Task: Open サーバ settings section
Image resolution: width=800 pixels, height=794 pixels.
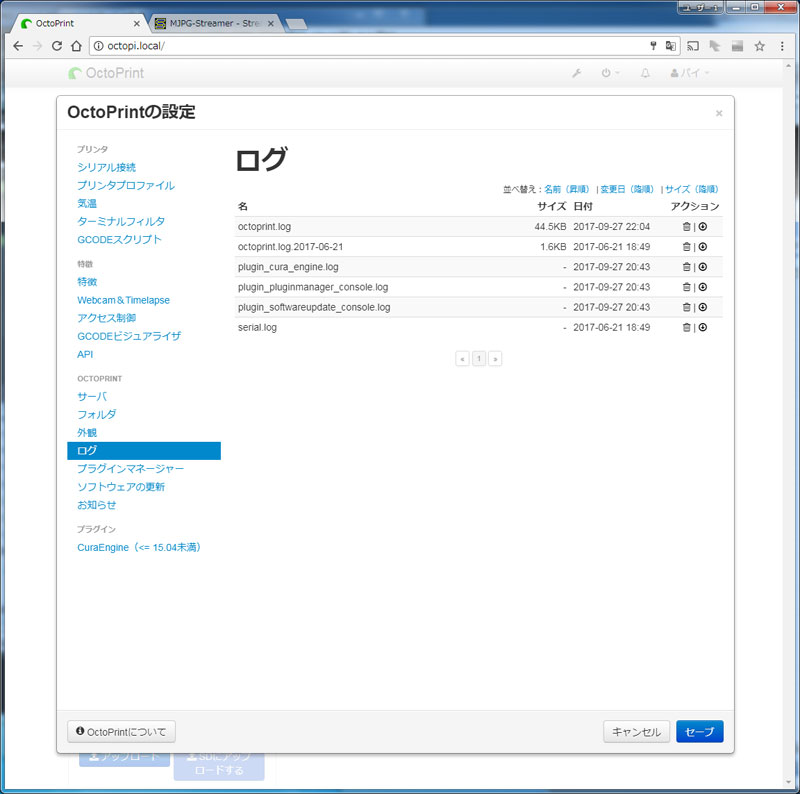Action: click(x=92, y=396)
